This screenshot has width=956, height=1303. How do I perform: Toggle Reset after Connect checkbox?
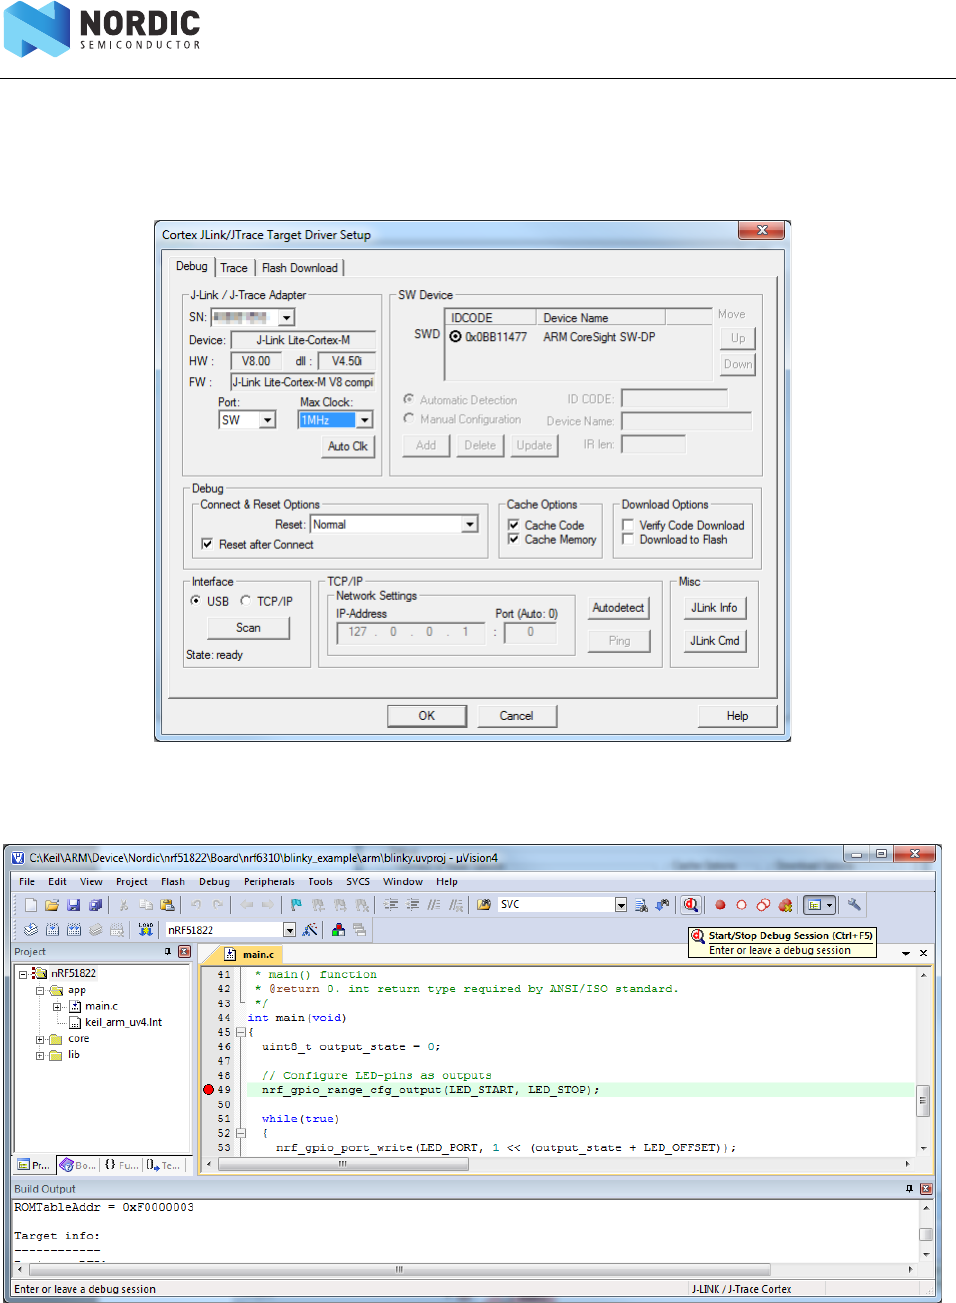[x=207, y=544]
